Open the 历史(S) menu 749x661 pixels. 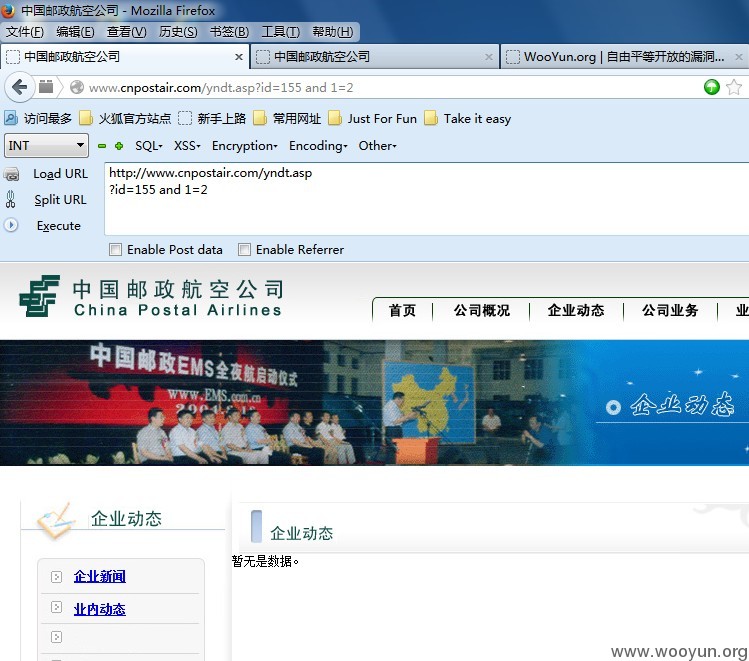click(178, 32)
